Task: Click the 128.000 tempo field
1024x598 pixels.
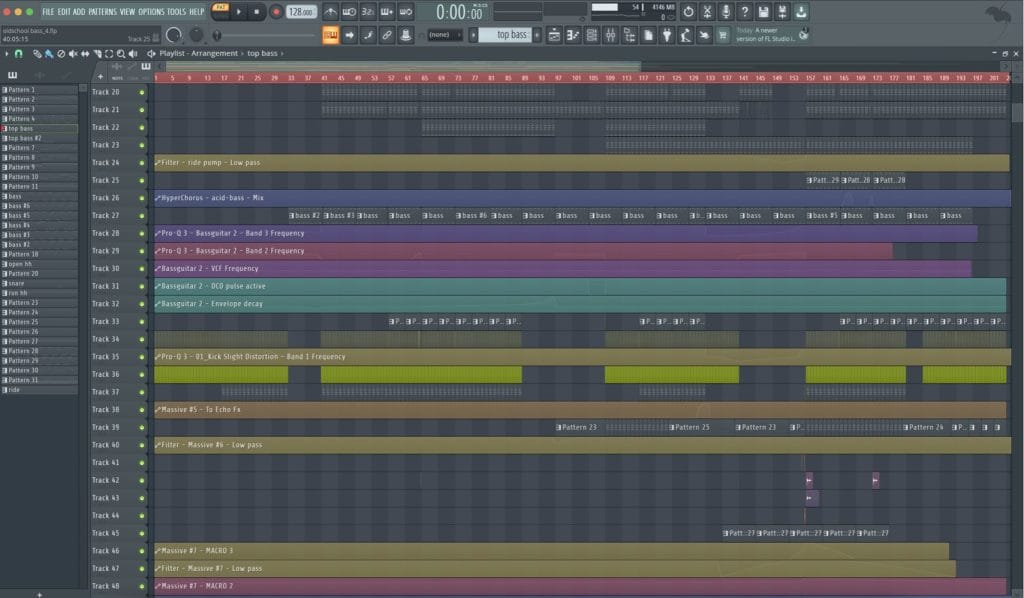Action: tap(301, 12)
